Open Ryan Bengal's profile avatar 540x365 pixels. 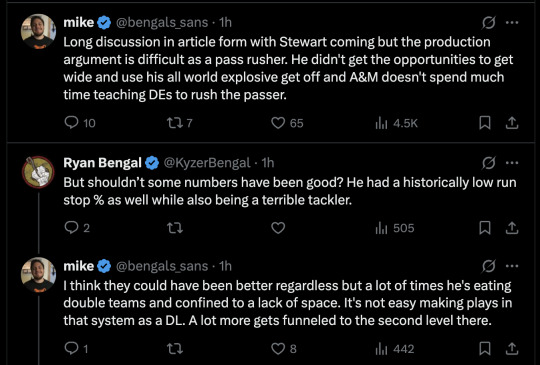click(38, 172)
